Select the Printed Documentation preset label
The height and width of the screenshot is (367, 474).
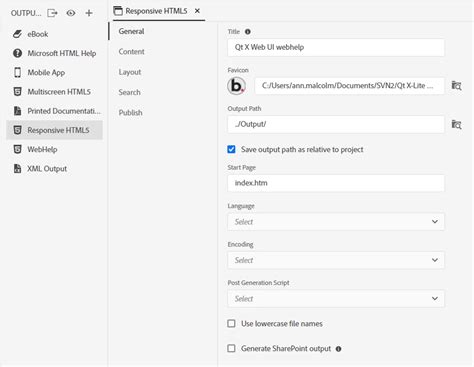point(64,111)
